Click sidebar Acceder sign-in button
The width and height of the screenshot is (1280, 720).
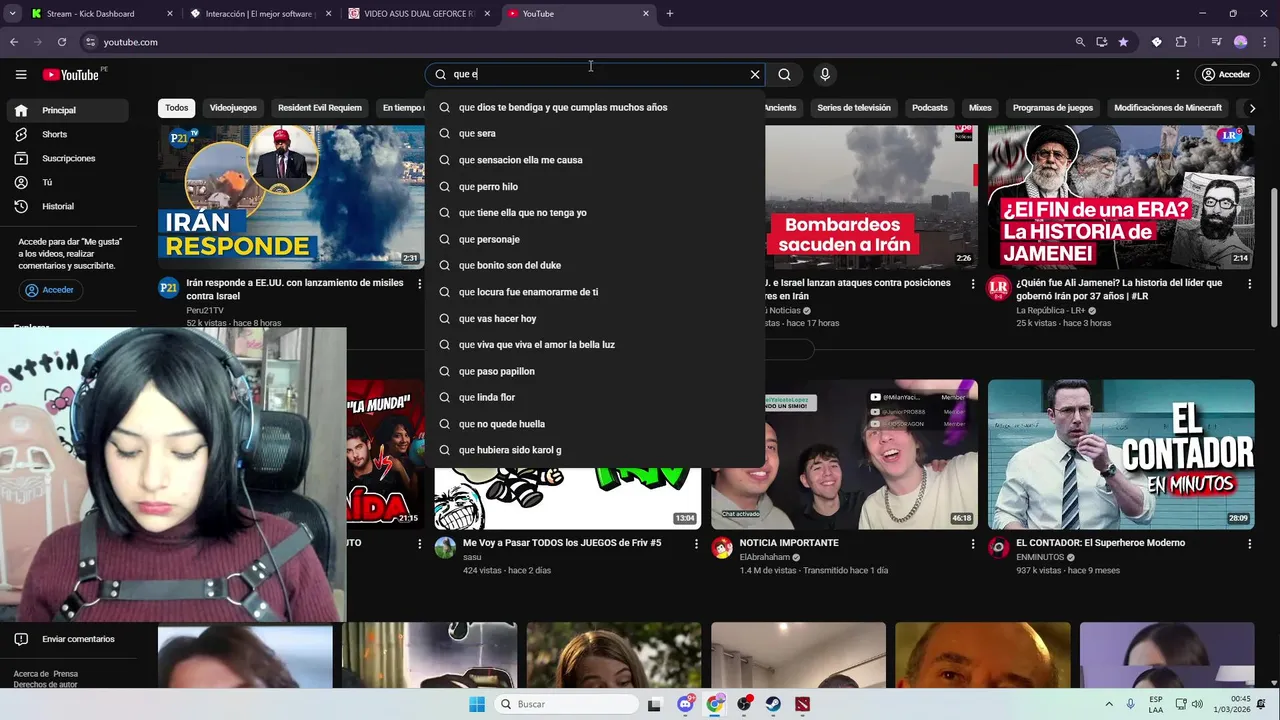coord(50,290)
